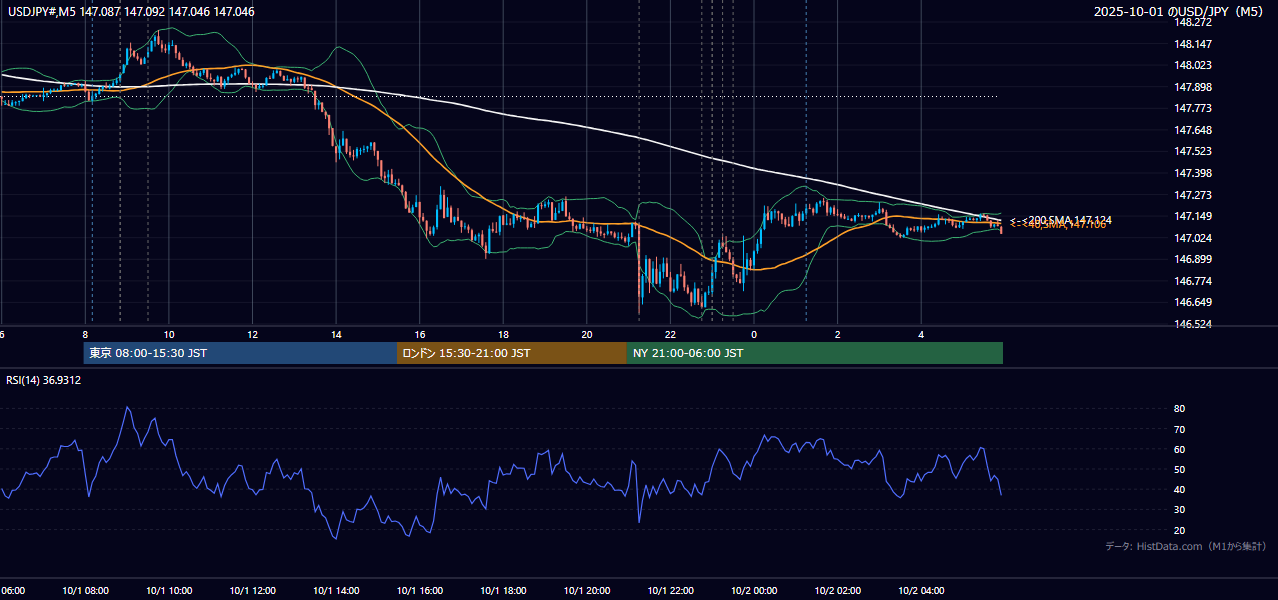Click the データ: HistData.com source credit
The width and height of the screenshot is (1278, 600).
[x=1186, y=546]
